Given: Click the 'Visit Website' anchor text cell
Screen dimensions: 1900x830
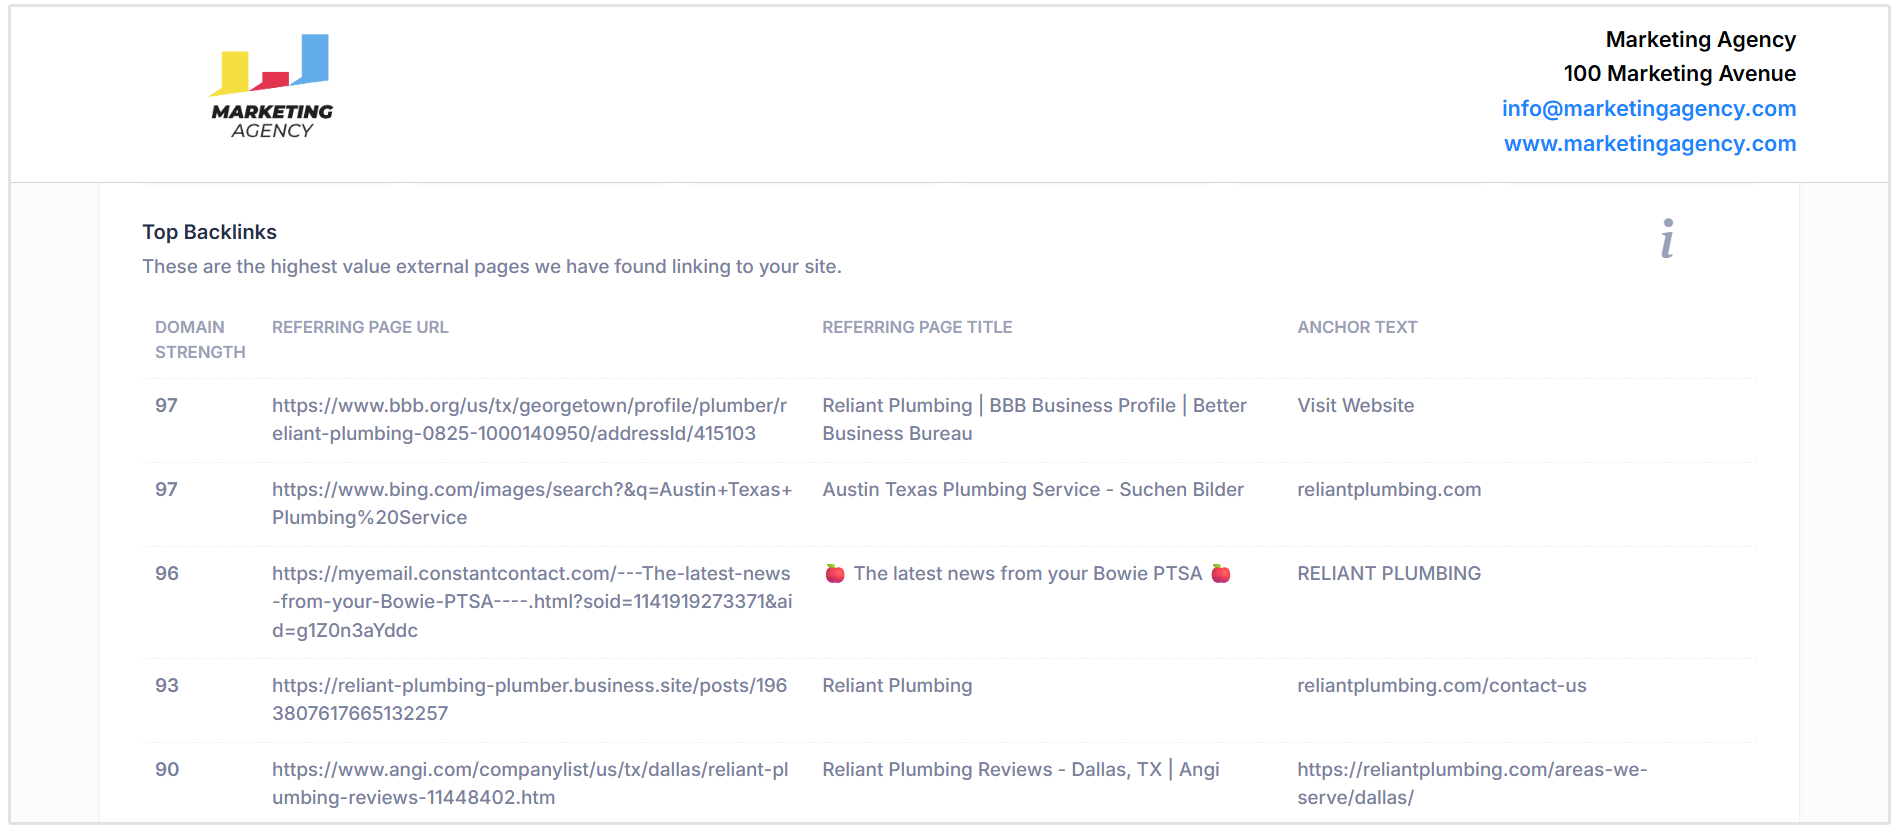Looking at the screenshot, I should point(1355,405).
